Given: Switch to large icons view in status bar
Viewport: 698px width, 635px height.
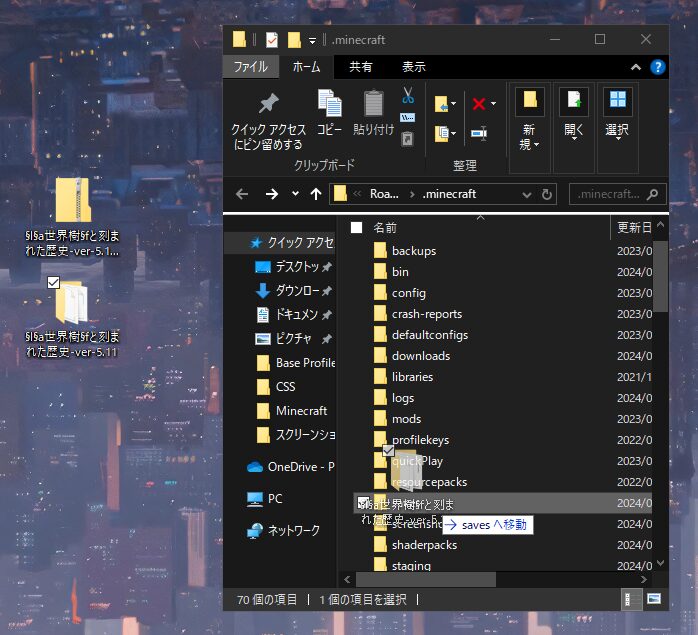Looking at the screenshot, I should [654, 599].
